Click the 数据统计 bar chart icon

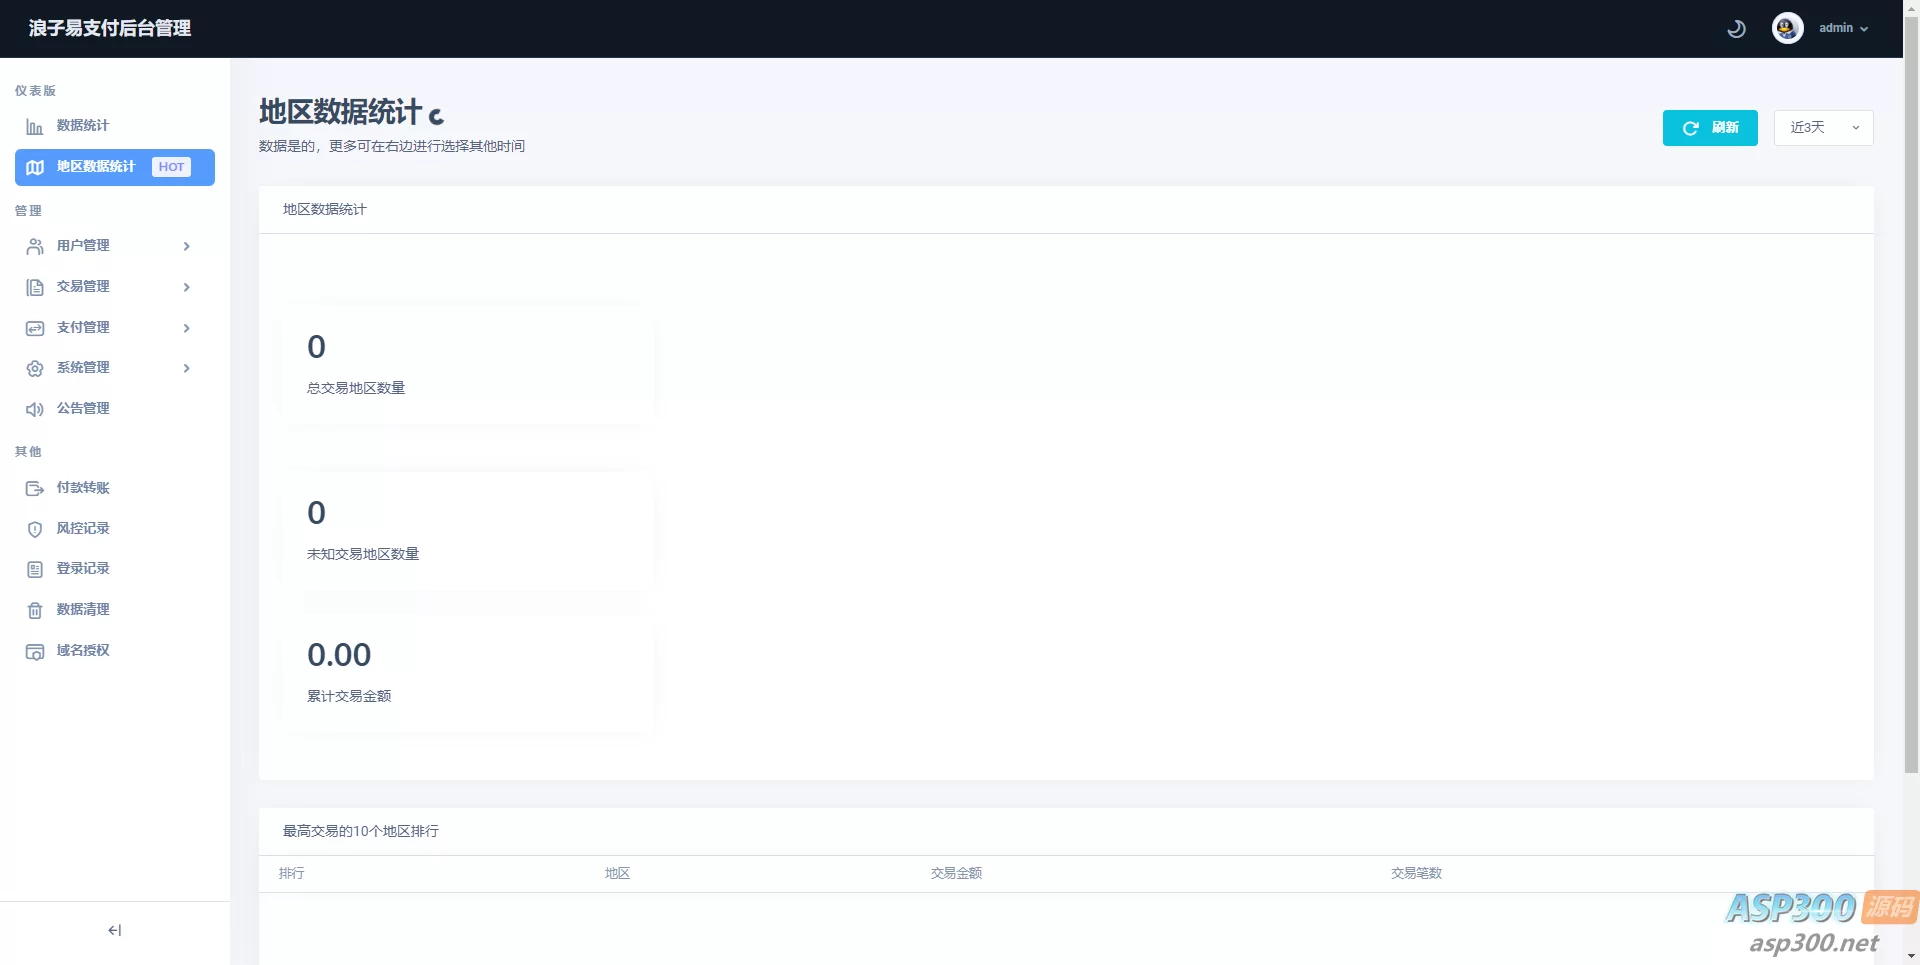coord(35,127)
